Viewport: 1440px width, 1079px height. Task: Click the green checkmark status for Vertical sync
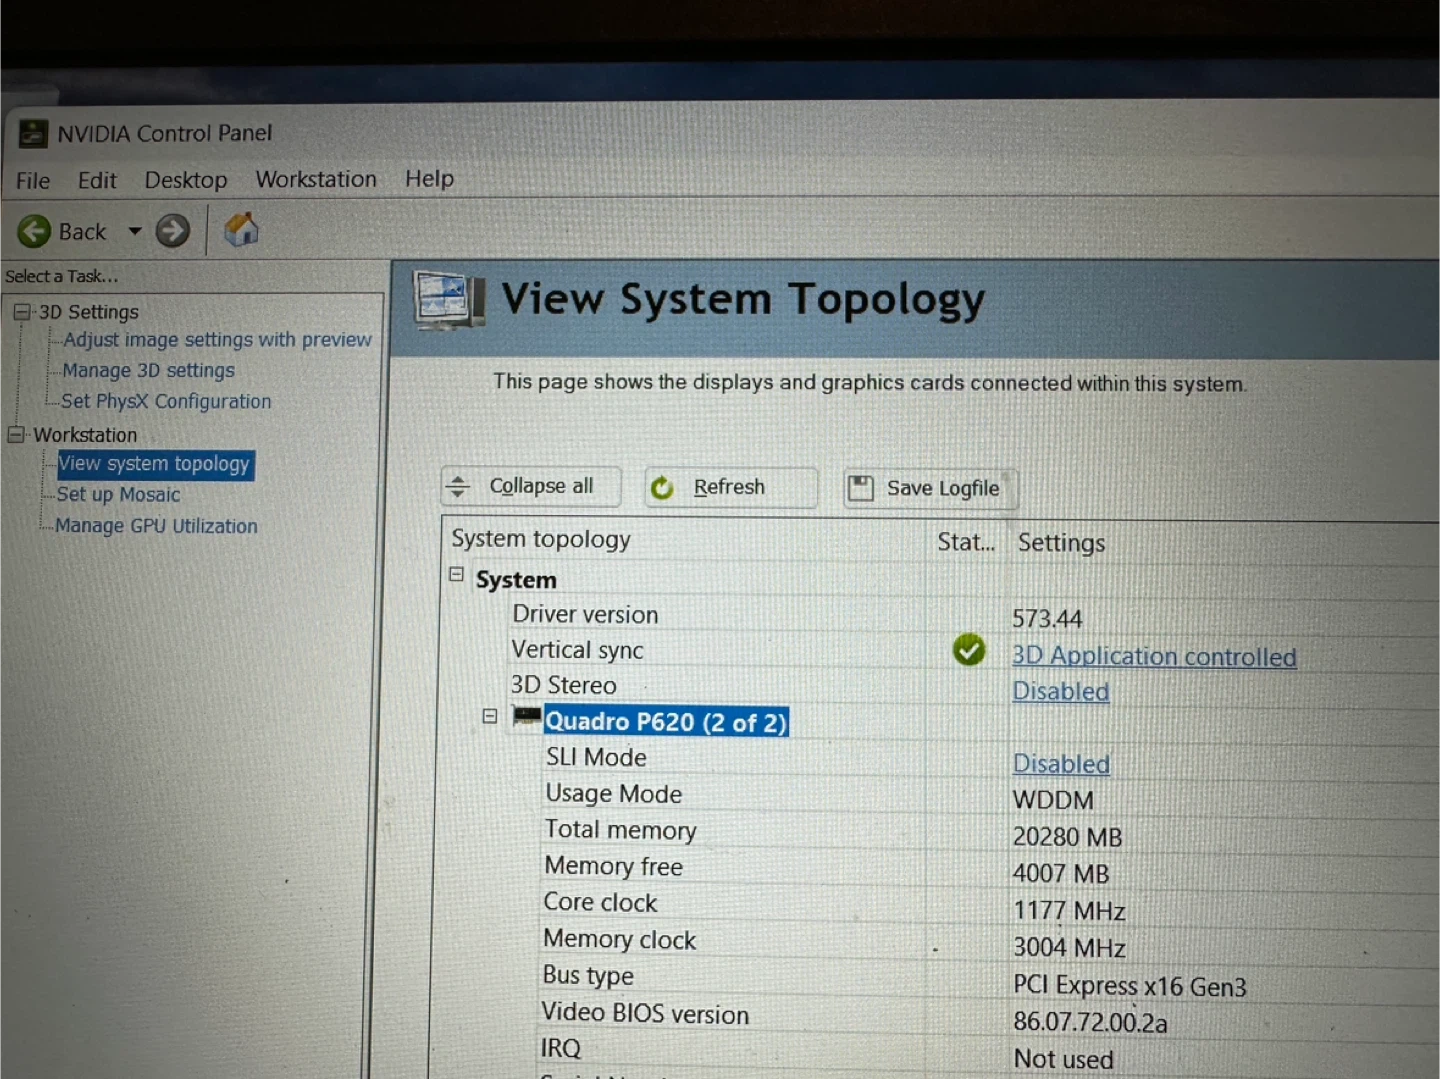[968, 650]
